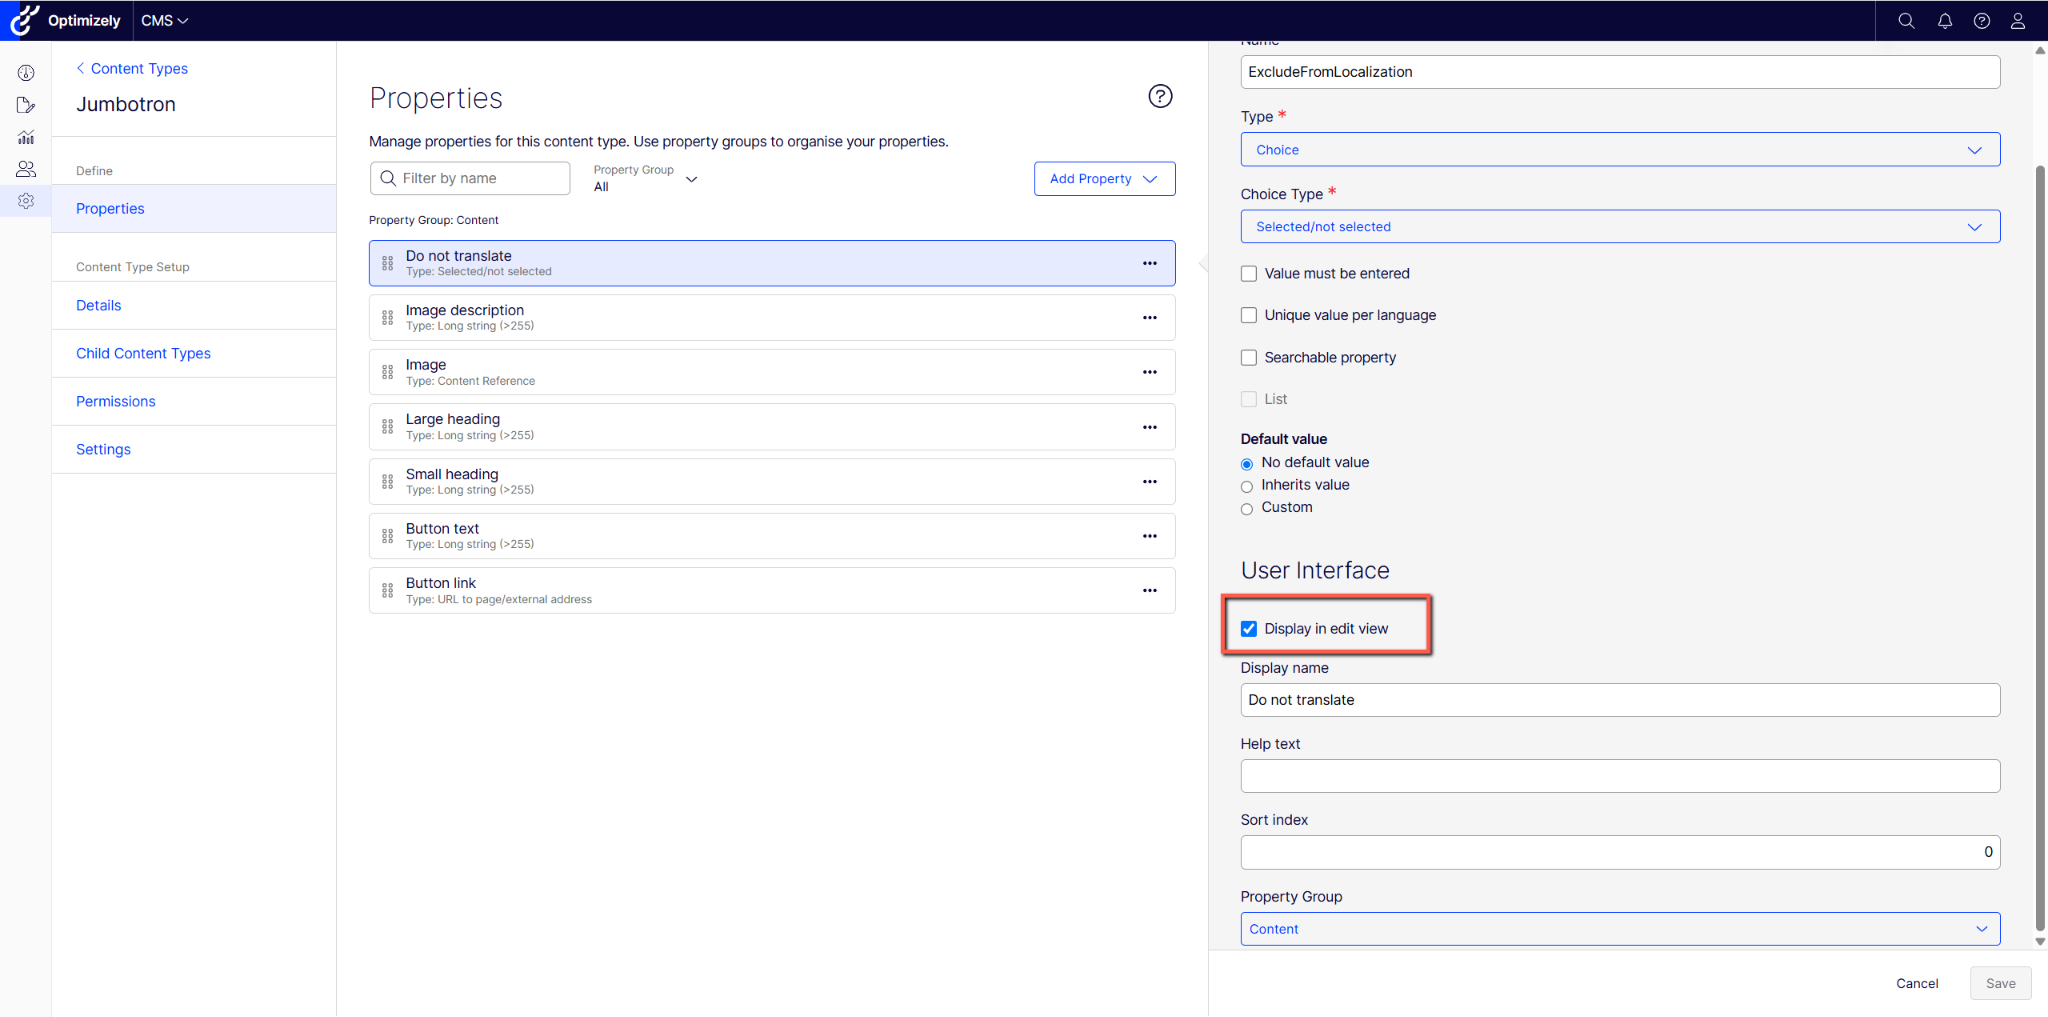
Task: Open the edit content icon in left rail
Action: coord(26,105)
